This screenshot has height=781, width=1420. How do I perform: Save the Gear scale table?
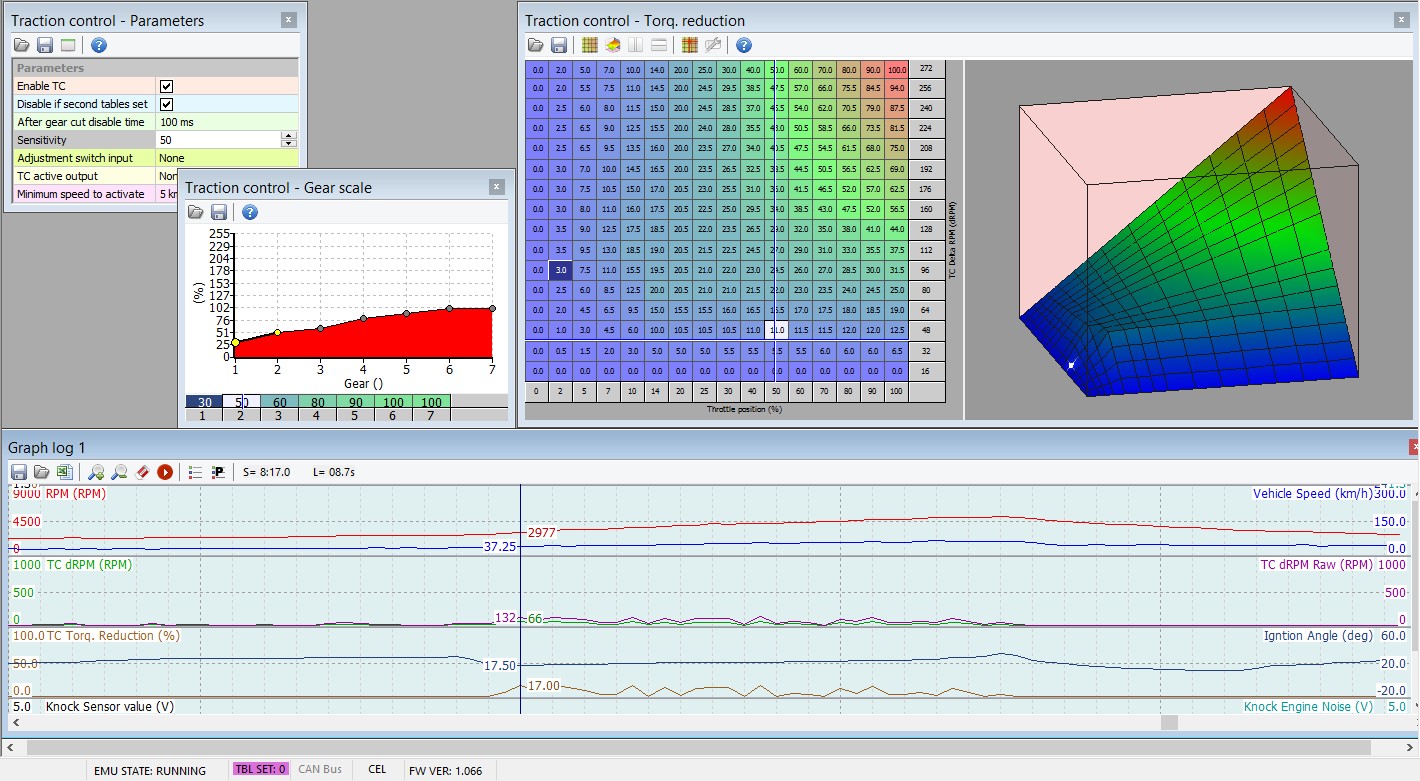tap(218, 212)
